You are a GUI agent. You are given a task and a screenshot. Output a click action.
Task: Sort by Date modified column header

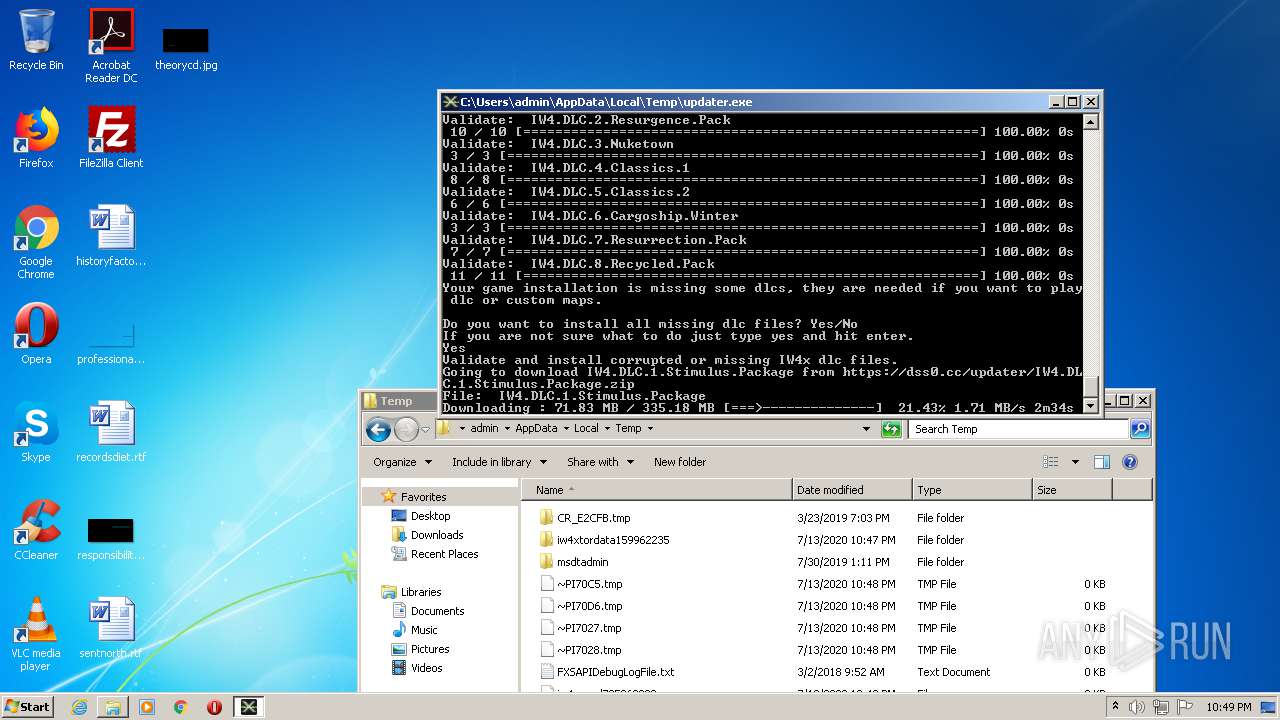(x=852, y=490)
